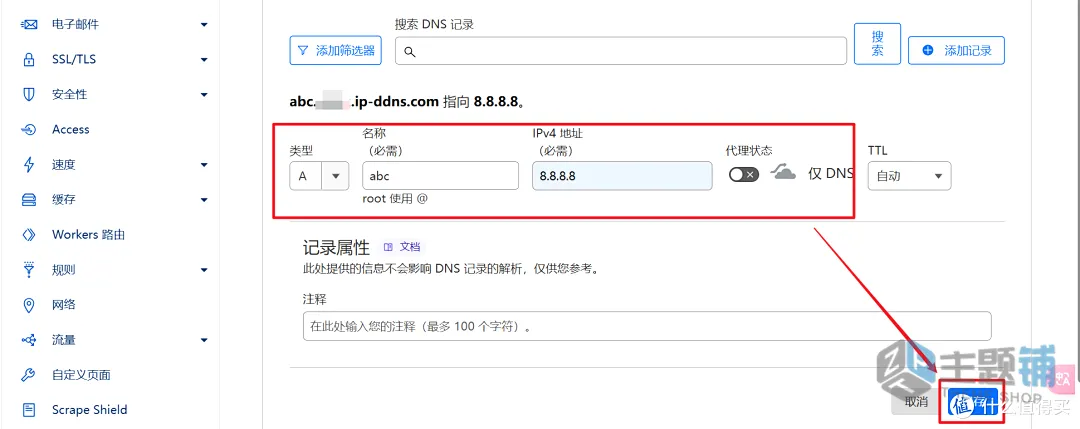Expand the 缓存 menu arrow
1080x429 pixels.
204,200
